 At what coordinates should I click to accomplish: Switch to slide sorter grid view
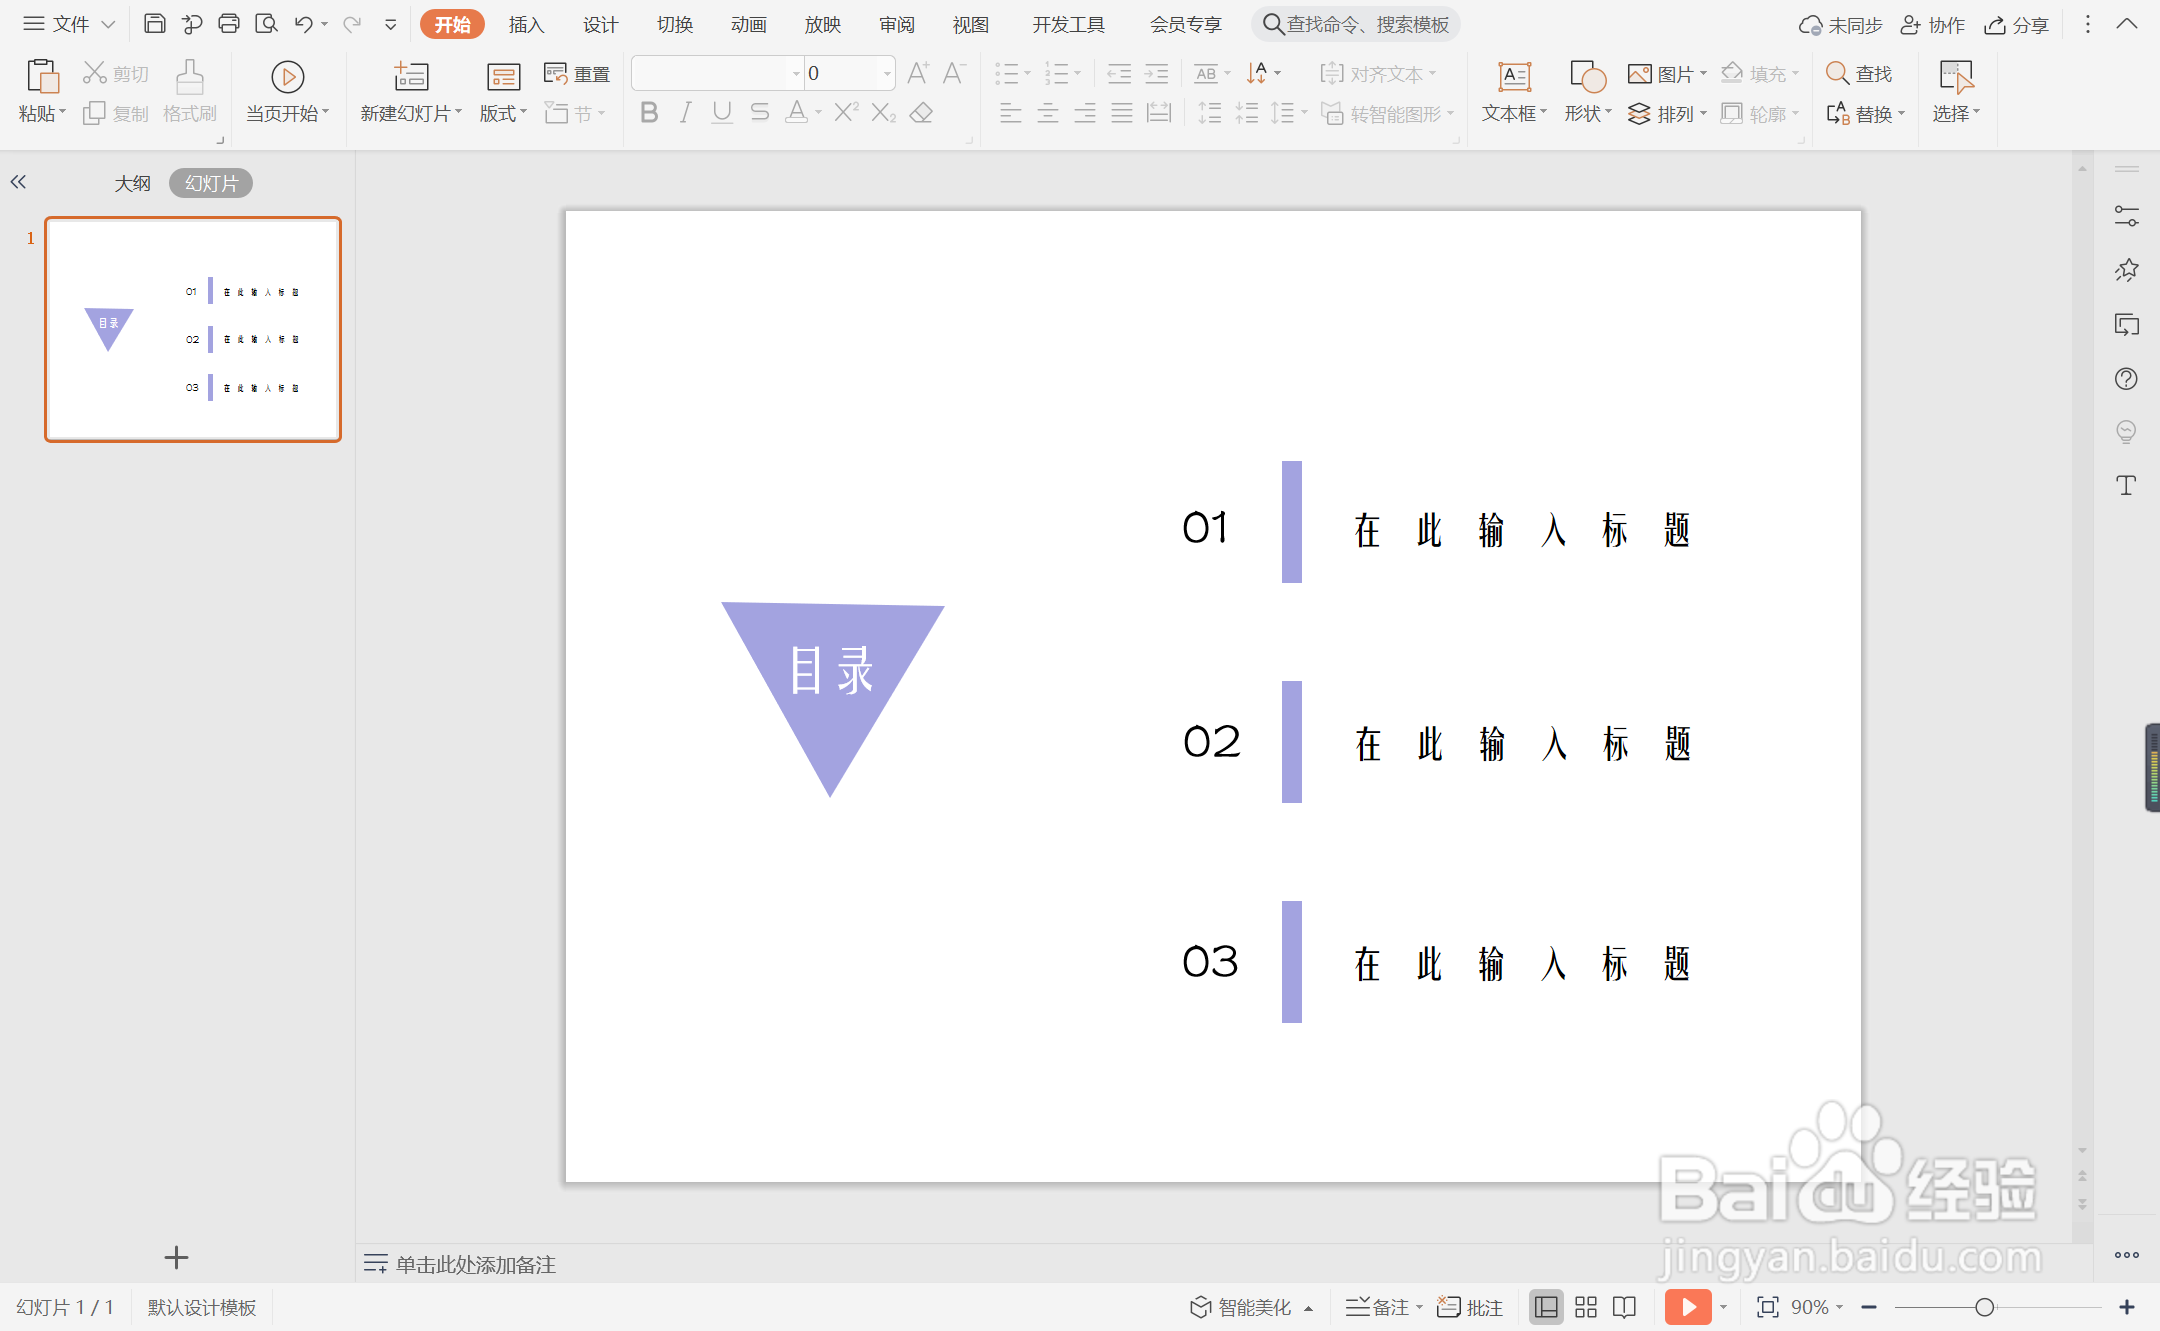pyautogui.click(x=1586, y=1307)
